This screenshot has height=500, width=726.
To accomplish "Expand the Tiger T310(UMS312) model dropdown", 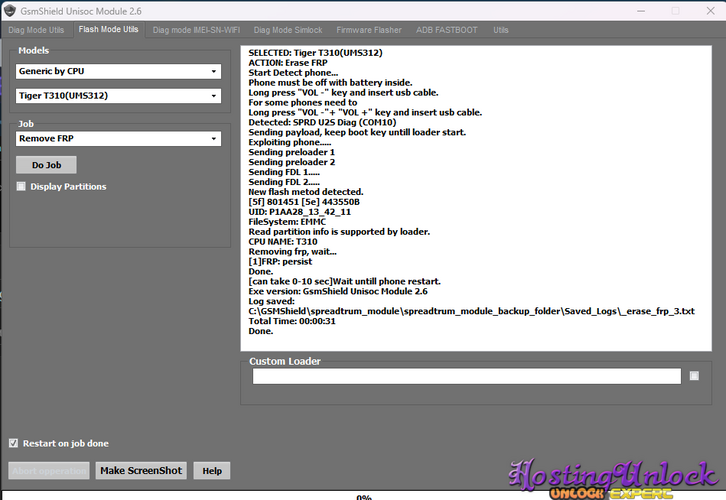I will coord(118,96).
